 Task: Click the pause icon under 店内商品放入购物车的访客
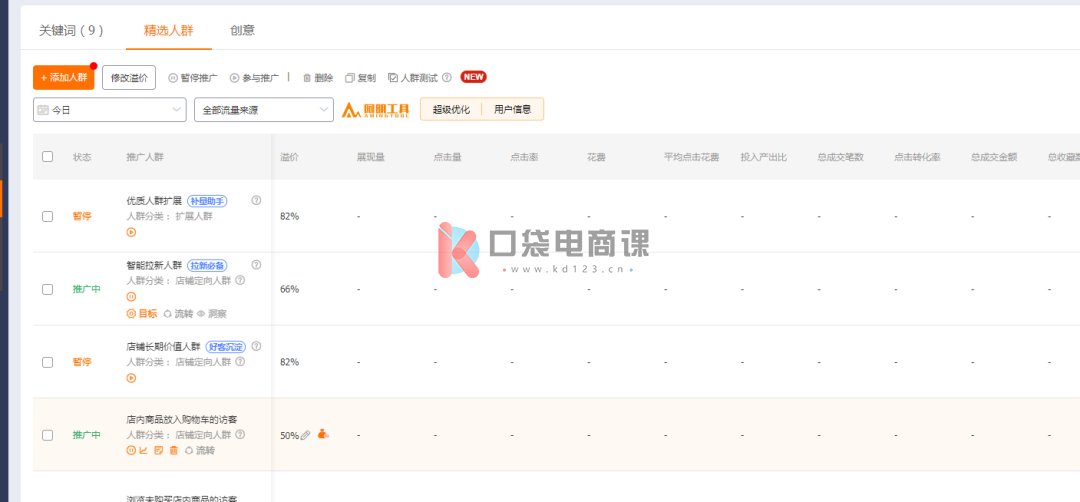coord(132,450)
